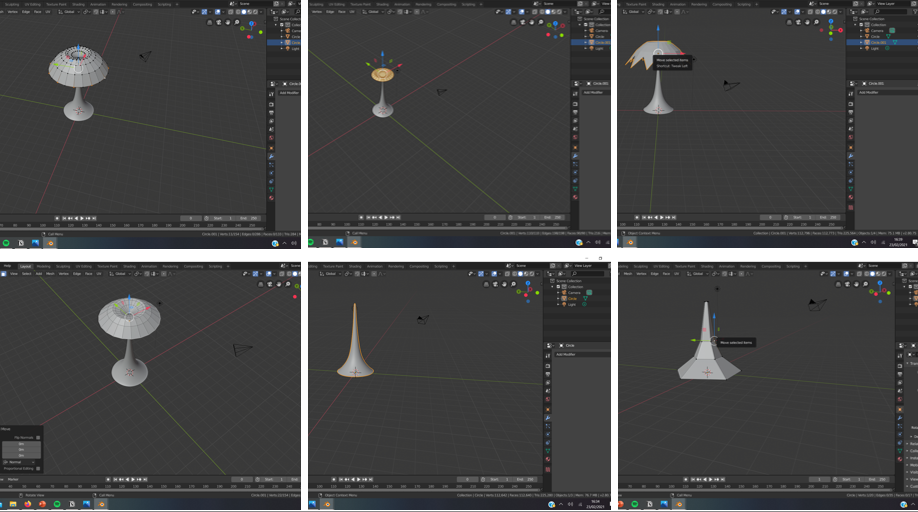This screenshot has width=918, height=512.
Task: Switch to Modeling workspace tab in Flip Normals screenshot
Action: click(x=43, y=266)
